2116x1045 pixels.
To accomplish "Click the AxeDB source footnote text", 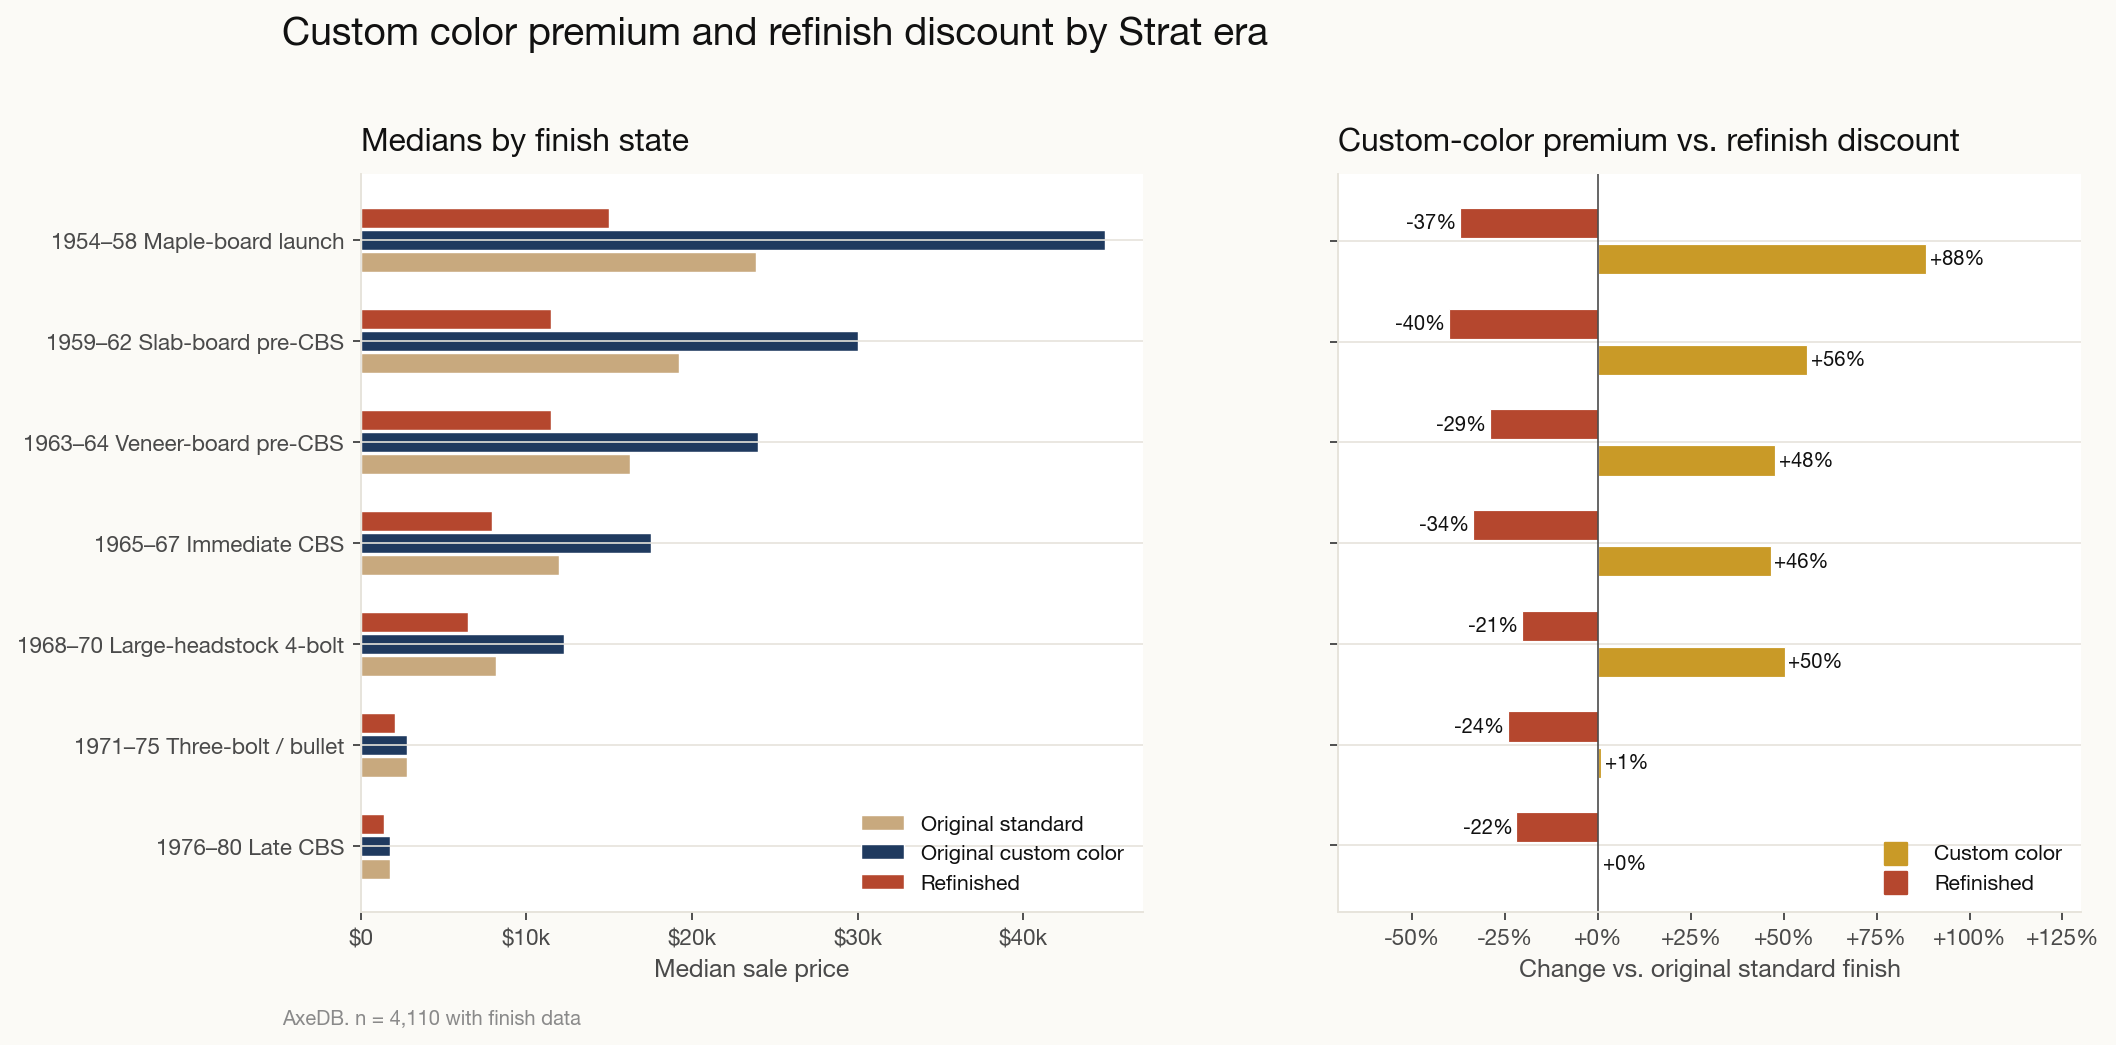I will point(431,1018).
